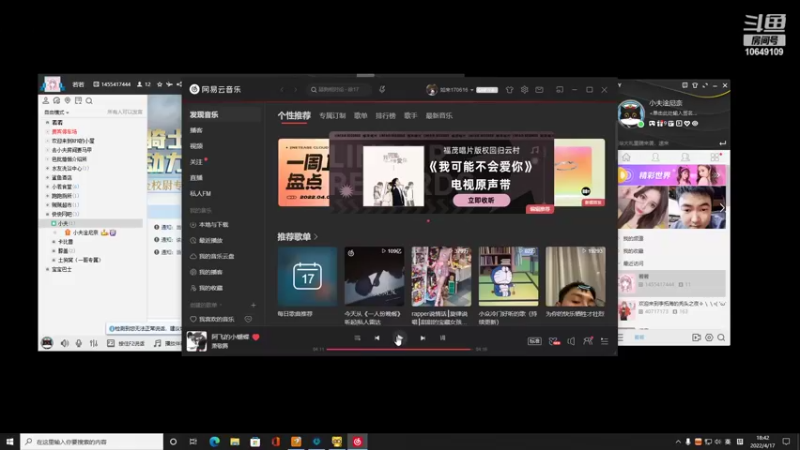Open listen-together icon in player bar
The height and width of the screenshot is (450, 800).
tap(588, 341)
